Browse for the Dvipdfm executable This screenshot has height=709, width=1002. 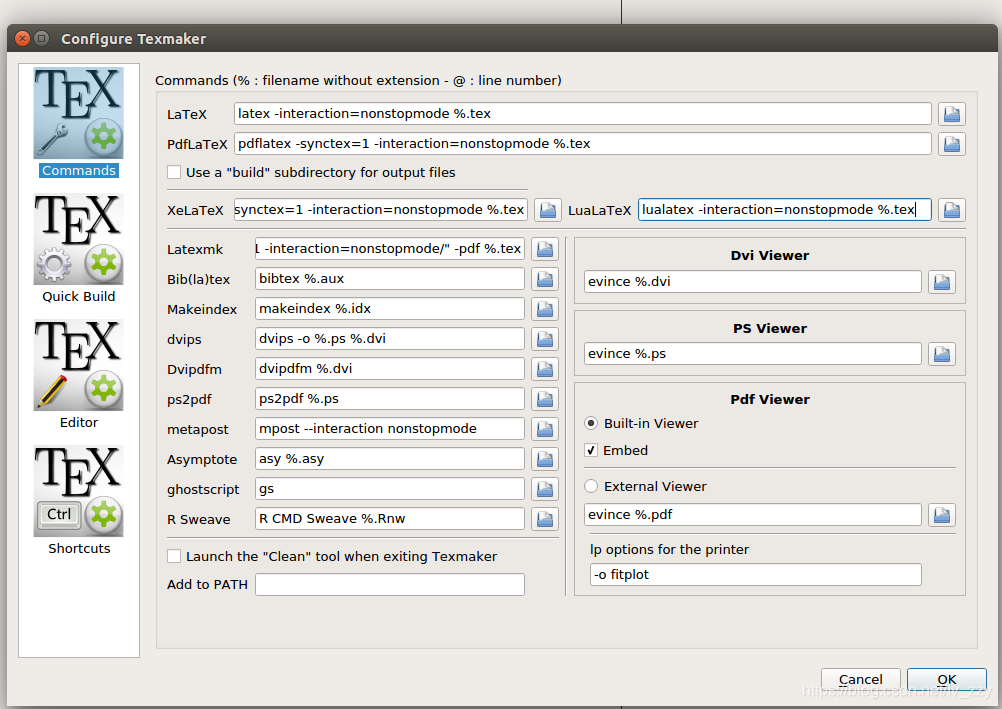click(x=544, y=369)
